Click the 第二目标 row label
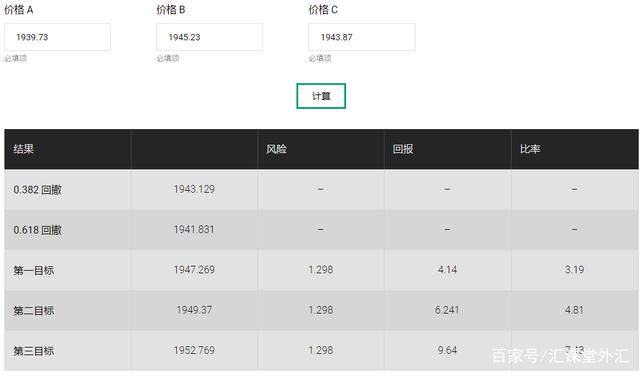 pyautogui.click(x=33, y=311)
